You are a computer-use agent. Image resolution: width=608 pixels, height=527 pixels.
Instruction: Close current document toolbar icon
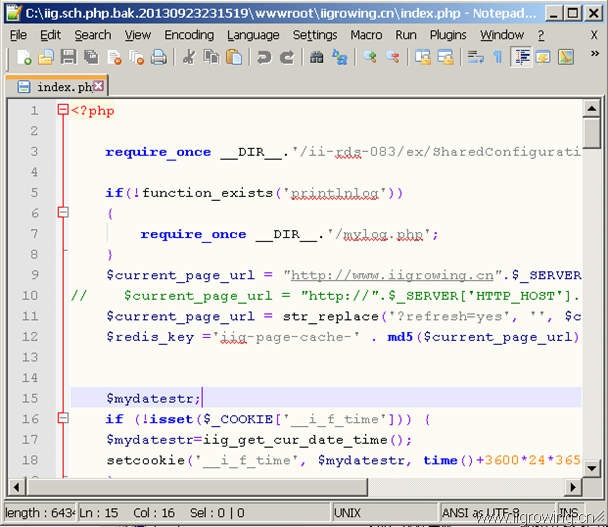point(114,57)
